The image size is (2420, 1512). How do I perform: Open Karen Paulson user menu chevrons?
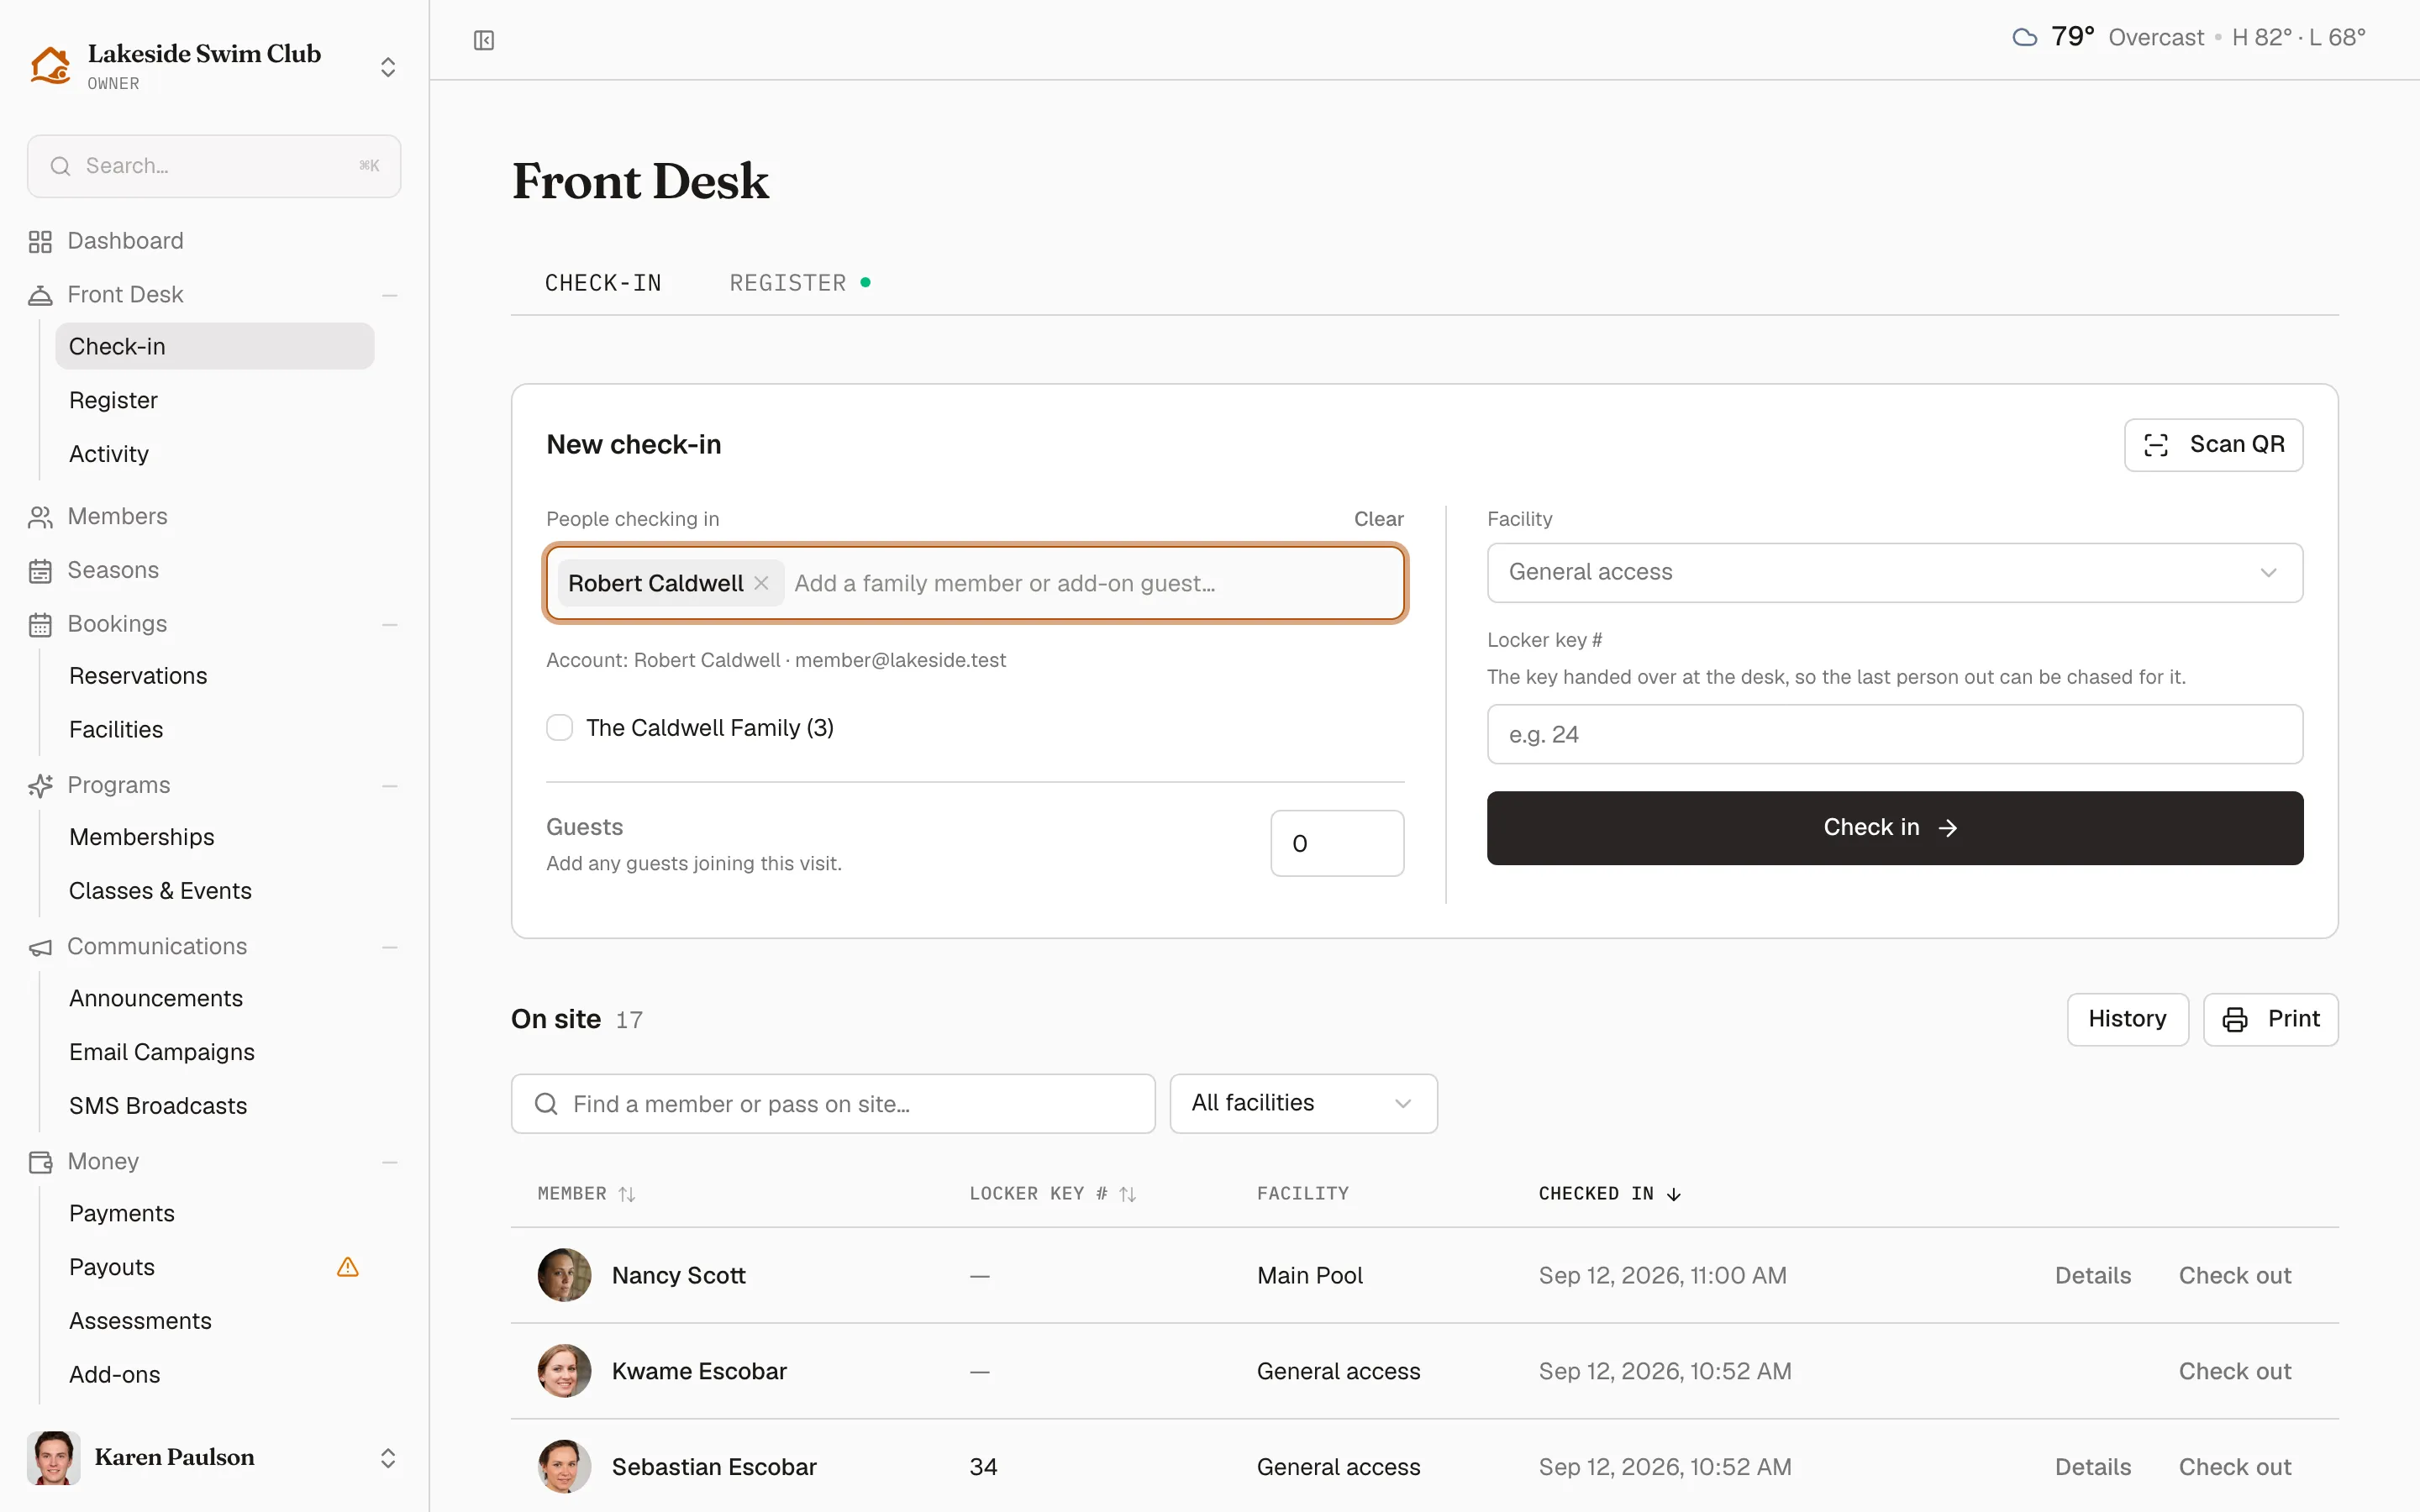pos(388,1458)
